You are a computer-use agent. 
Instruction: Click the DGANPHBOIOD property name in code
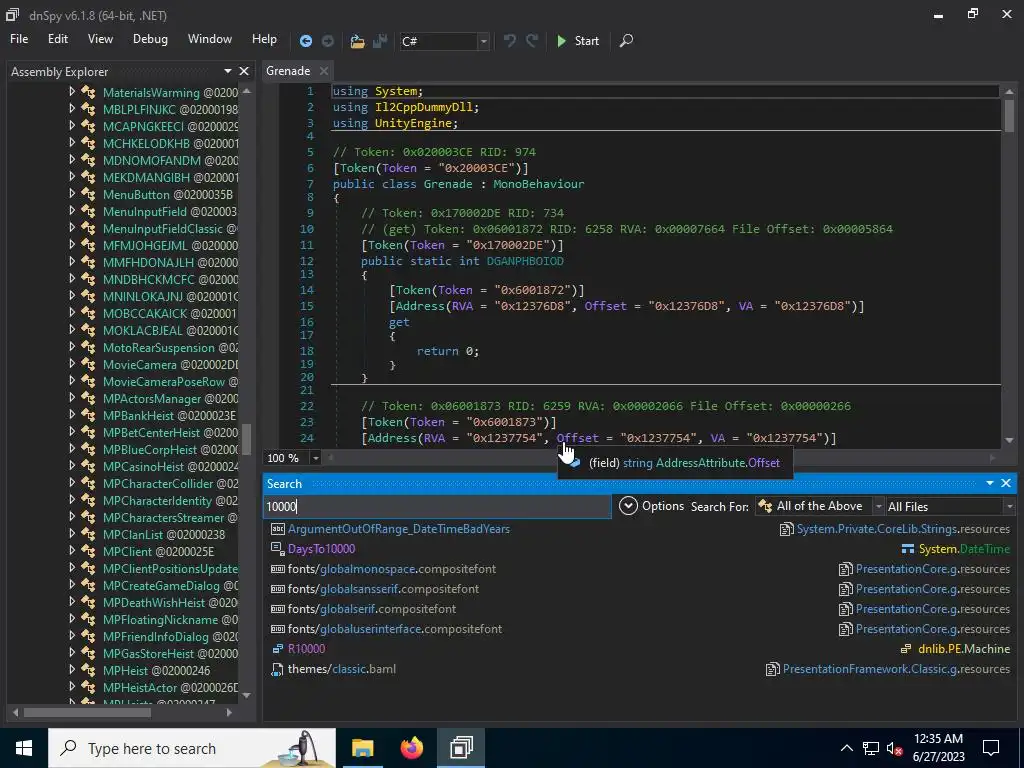tap(525, 261)
